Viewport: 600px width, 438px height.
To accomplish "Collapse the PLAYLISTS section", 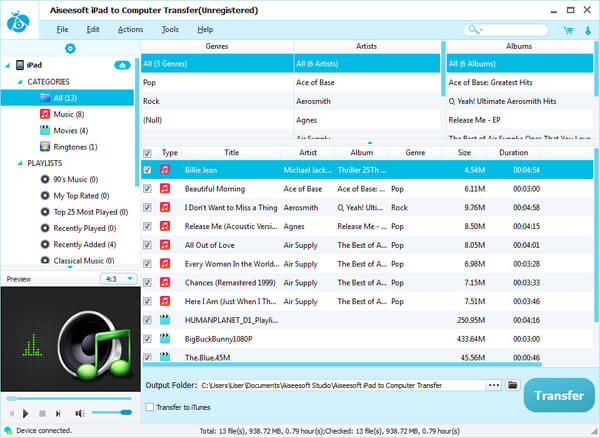I will tap(20, 163).
